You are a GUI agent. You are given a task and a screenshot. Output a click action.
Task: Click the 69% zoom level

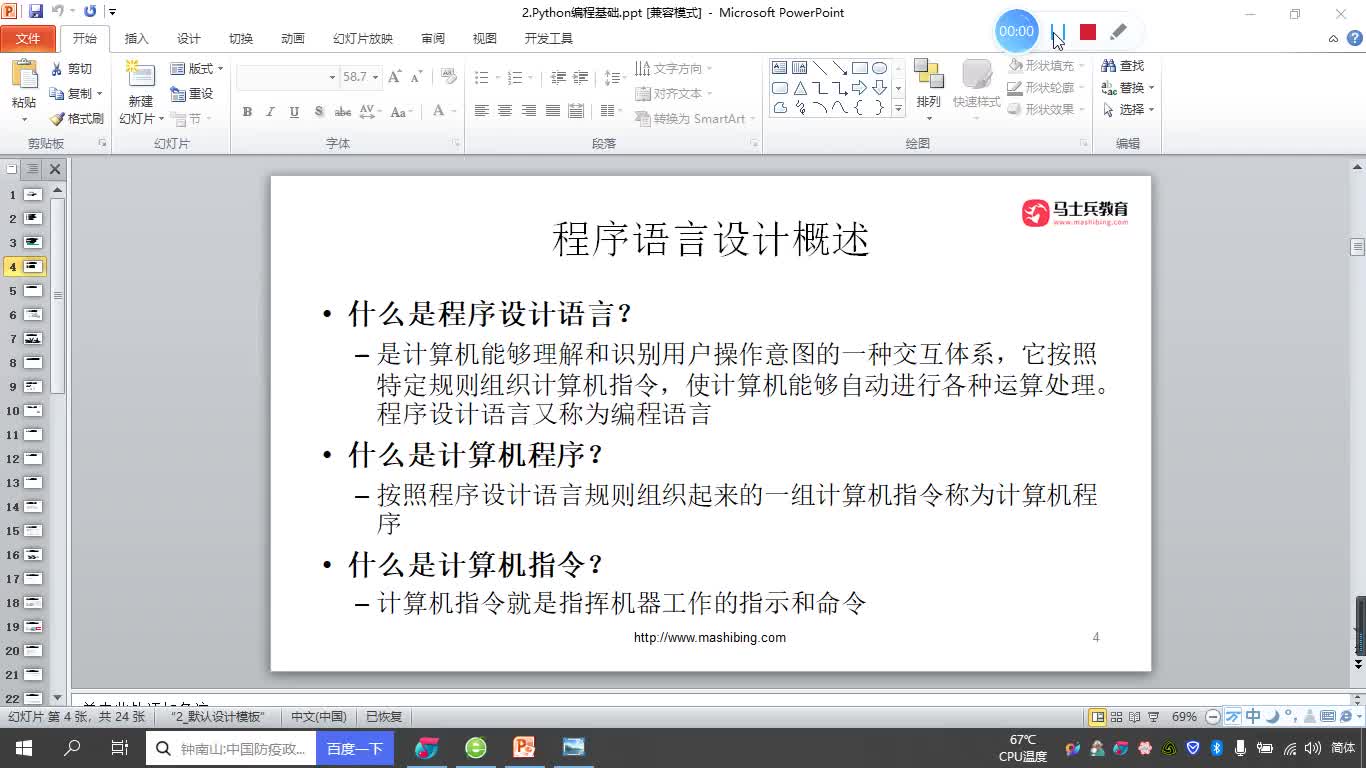[1184, 717]
